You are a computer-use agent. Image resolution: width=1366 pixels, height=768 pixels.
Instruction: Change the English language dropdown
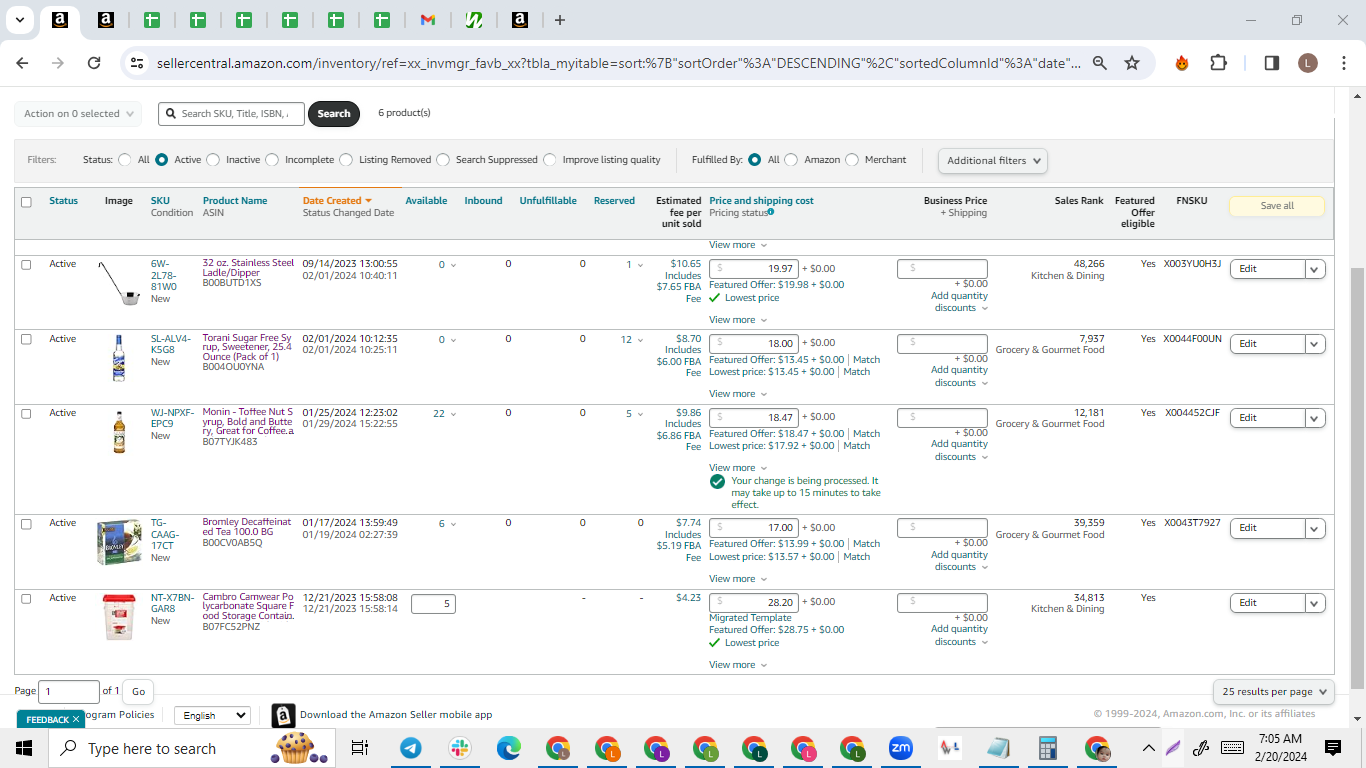click(212, 715)
